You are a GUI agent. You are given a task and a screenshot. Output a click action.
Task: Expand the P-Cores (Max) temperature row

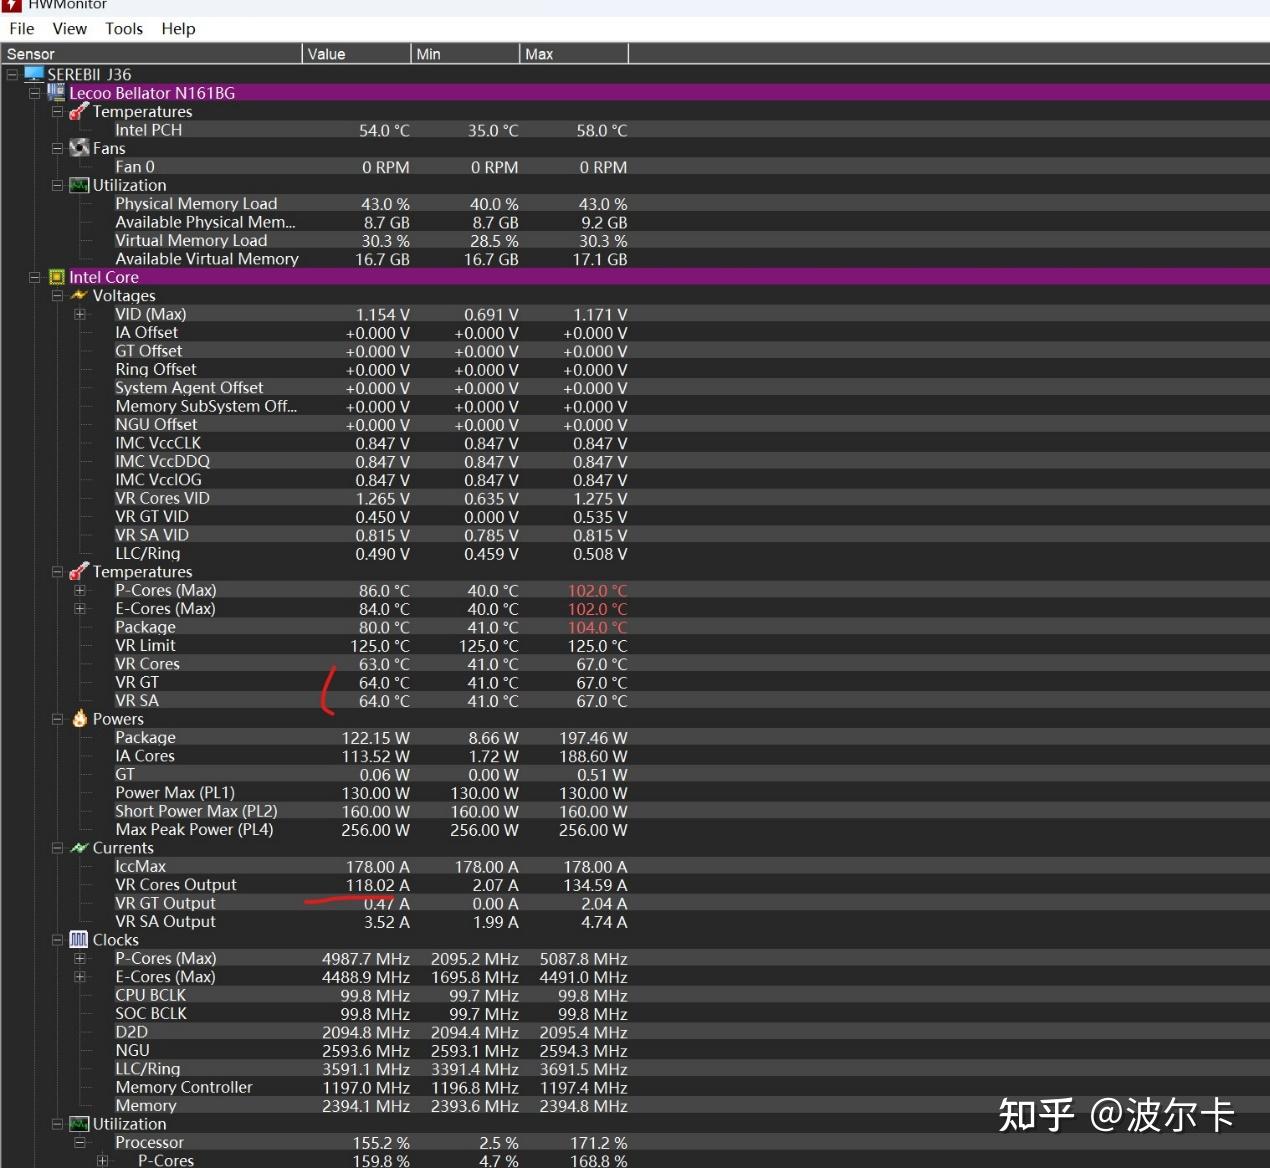click(79, 590)
